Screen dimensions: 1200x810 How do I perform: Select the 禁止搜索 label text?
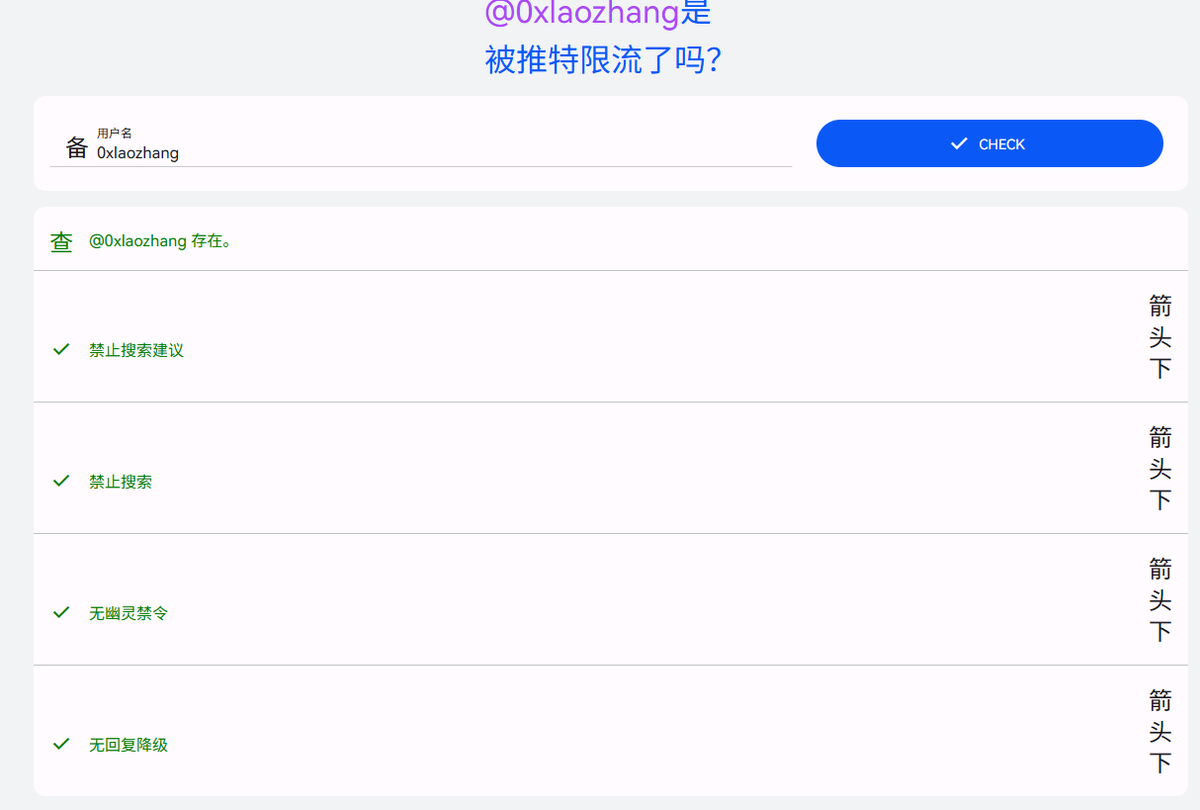click(x=120, y=482)
